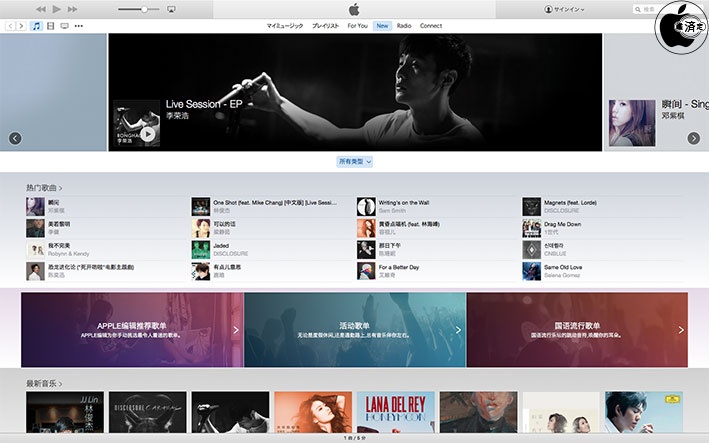709x443 pixels.
Task: Click artwork for Writing's on the Wall
Action: 366,207
